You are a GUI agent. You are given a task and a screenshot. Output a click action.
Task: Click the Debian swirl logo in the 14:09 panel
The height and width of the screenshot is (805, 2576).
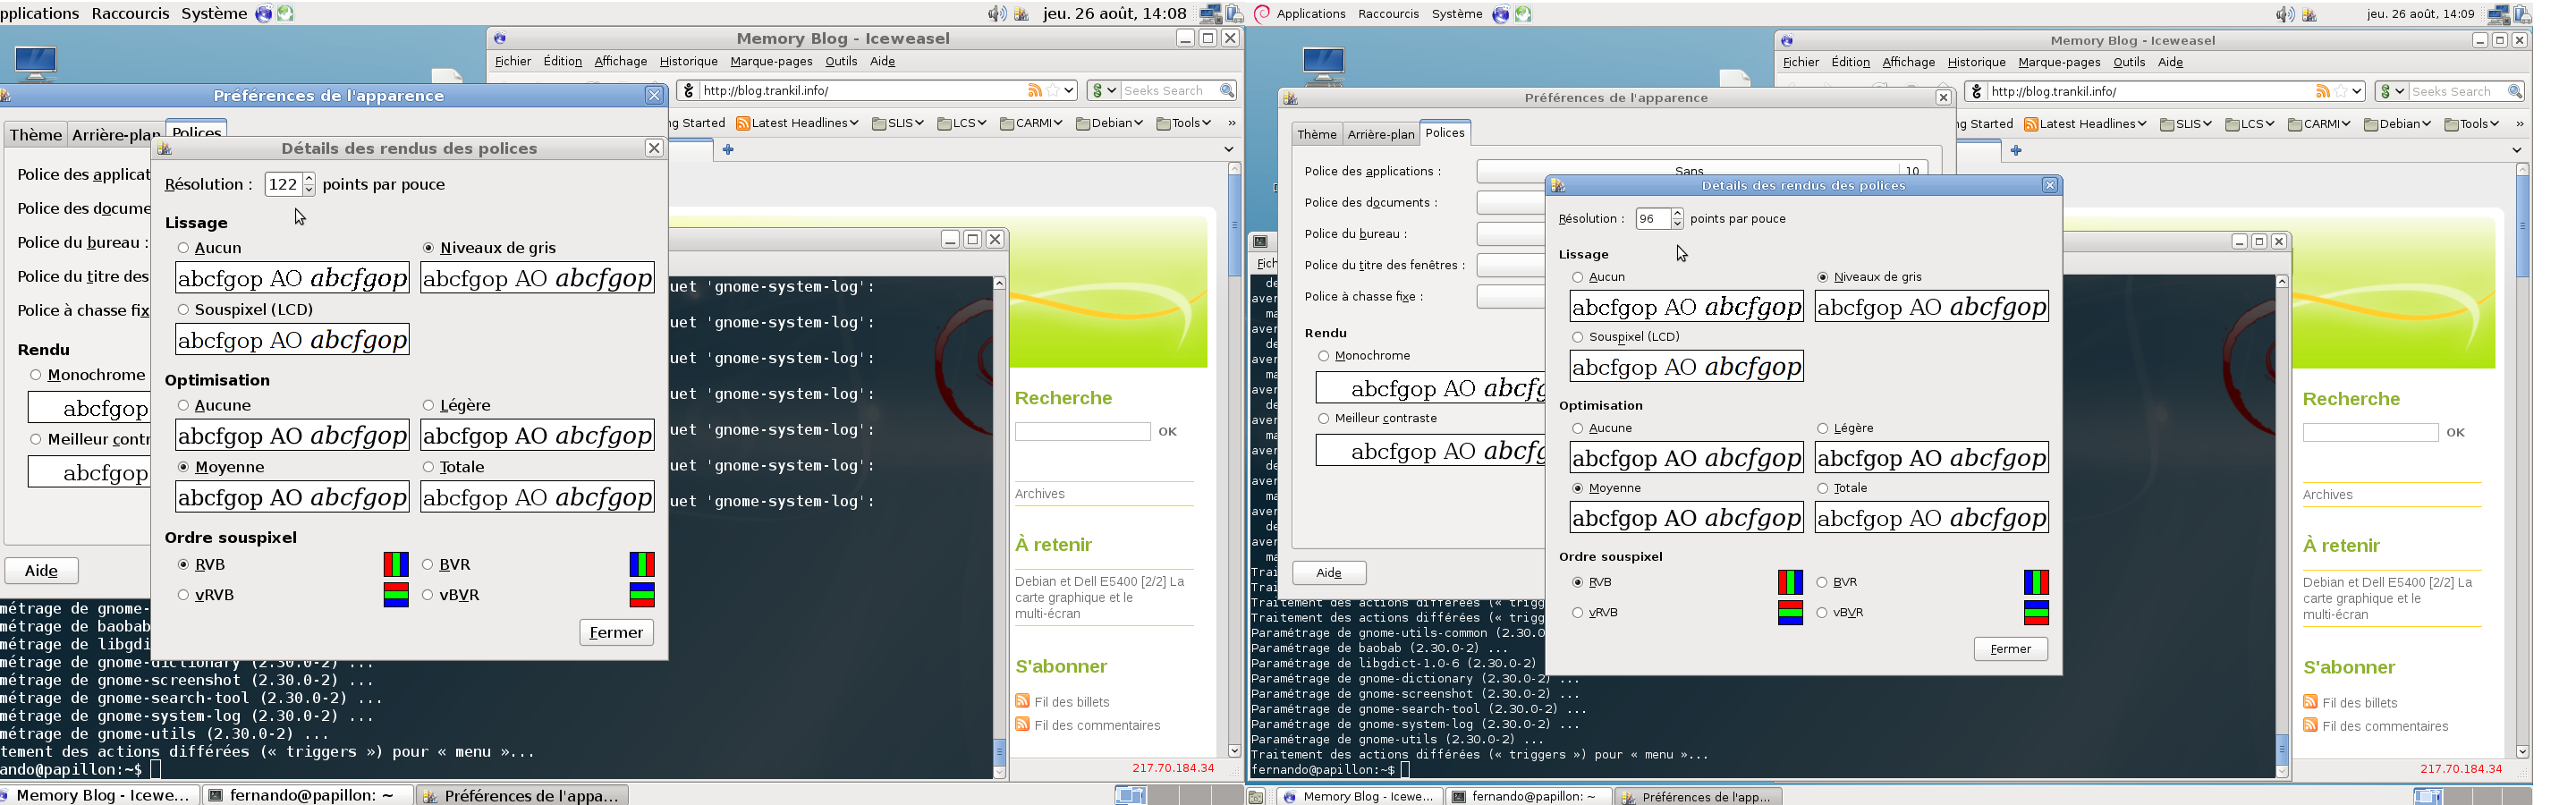coord(1262,13)
